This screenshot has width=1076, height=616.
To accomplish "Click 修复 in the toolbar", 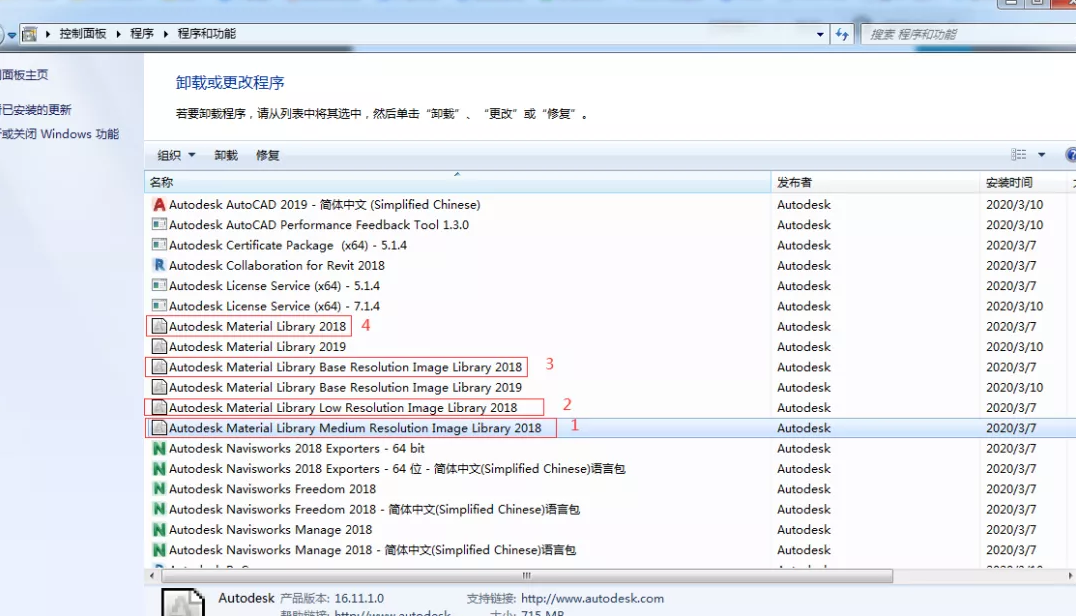I will click(x=268, y=155).
